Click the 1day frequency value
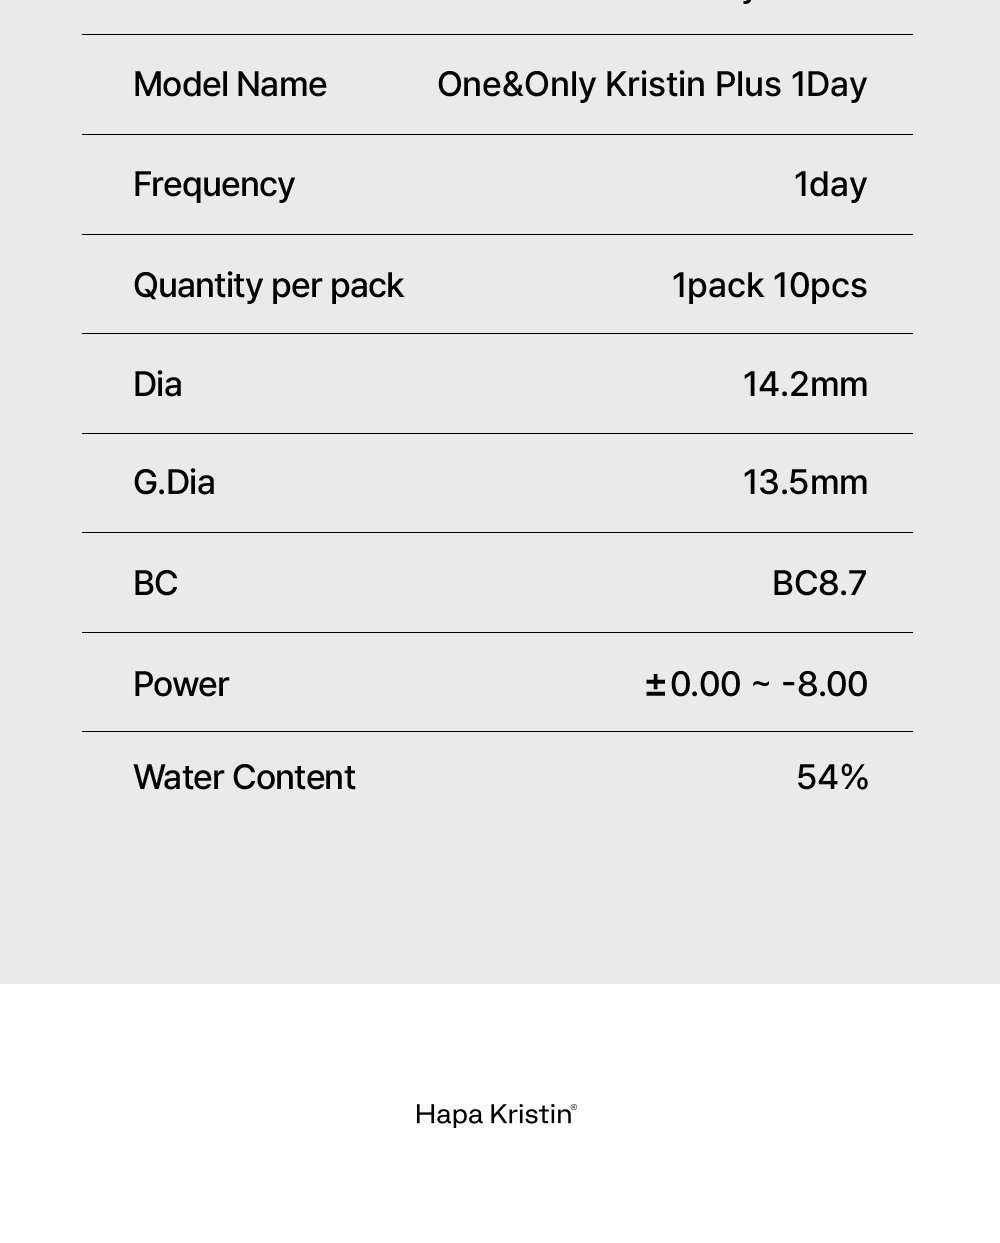This screenshot has height=1243, width=1000. pyautogui.click(x=830, y=184)
